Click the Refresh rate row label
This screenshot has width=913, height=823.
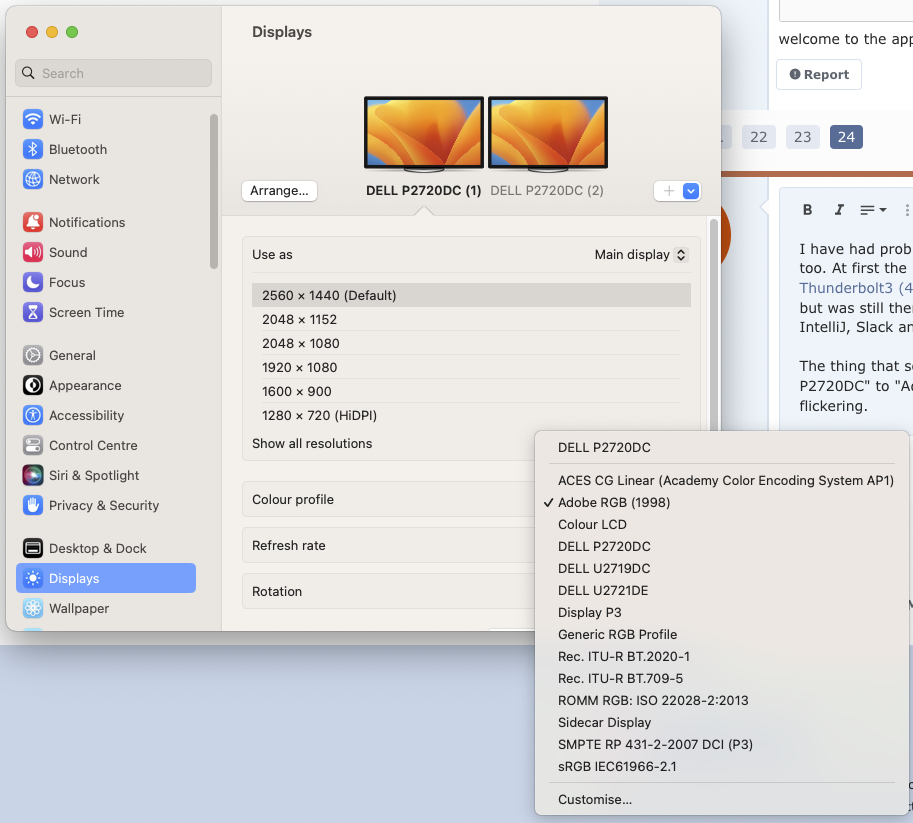tap(289, 546)
